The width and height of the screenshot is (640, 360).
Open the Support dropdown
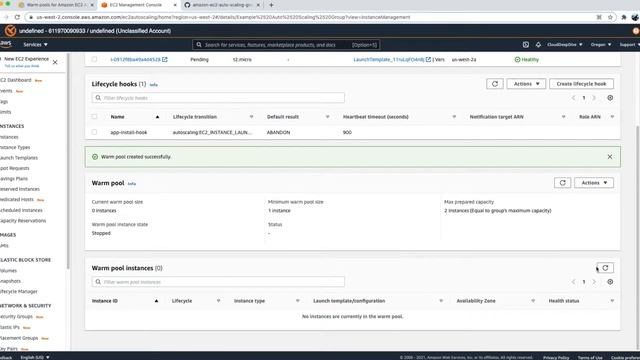629,44
